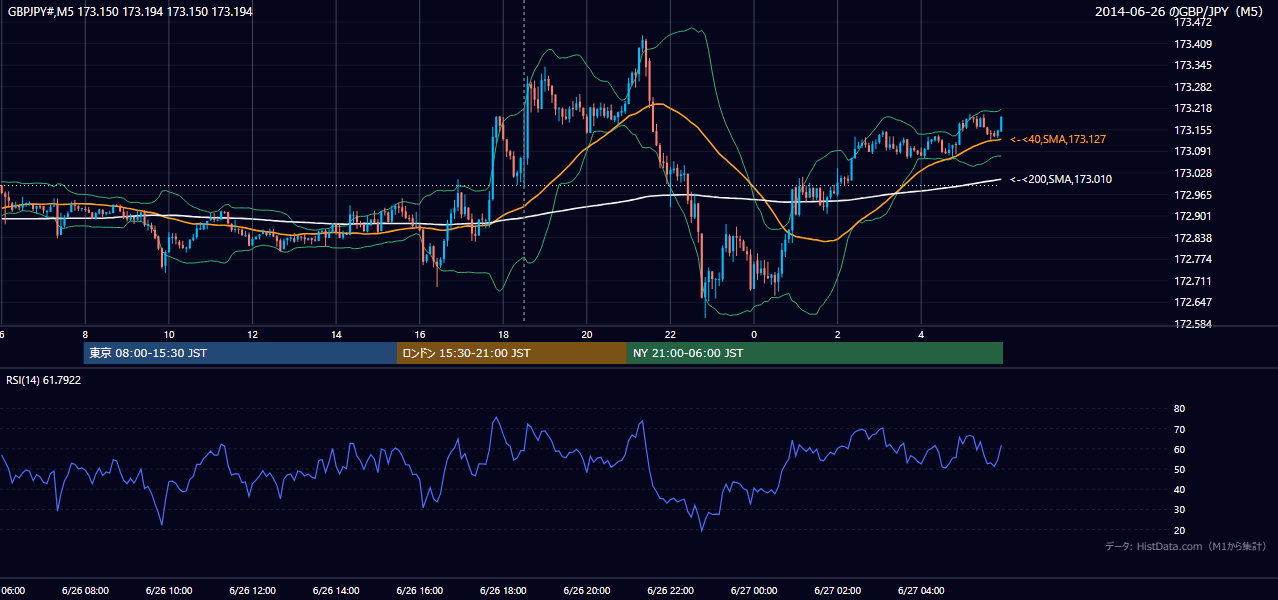Click the 6/26 22:00 bottom time label
This screenshot has width=1278, height=600.
(670, 591)
